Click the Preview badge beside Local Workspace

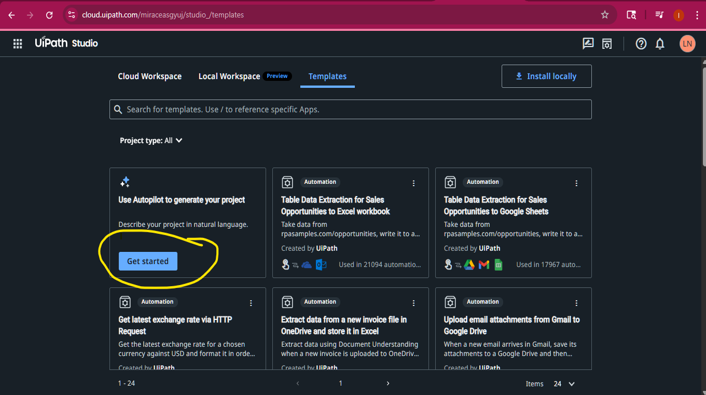(277, 76)
